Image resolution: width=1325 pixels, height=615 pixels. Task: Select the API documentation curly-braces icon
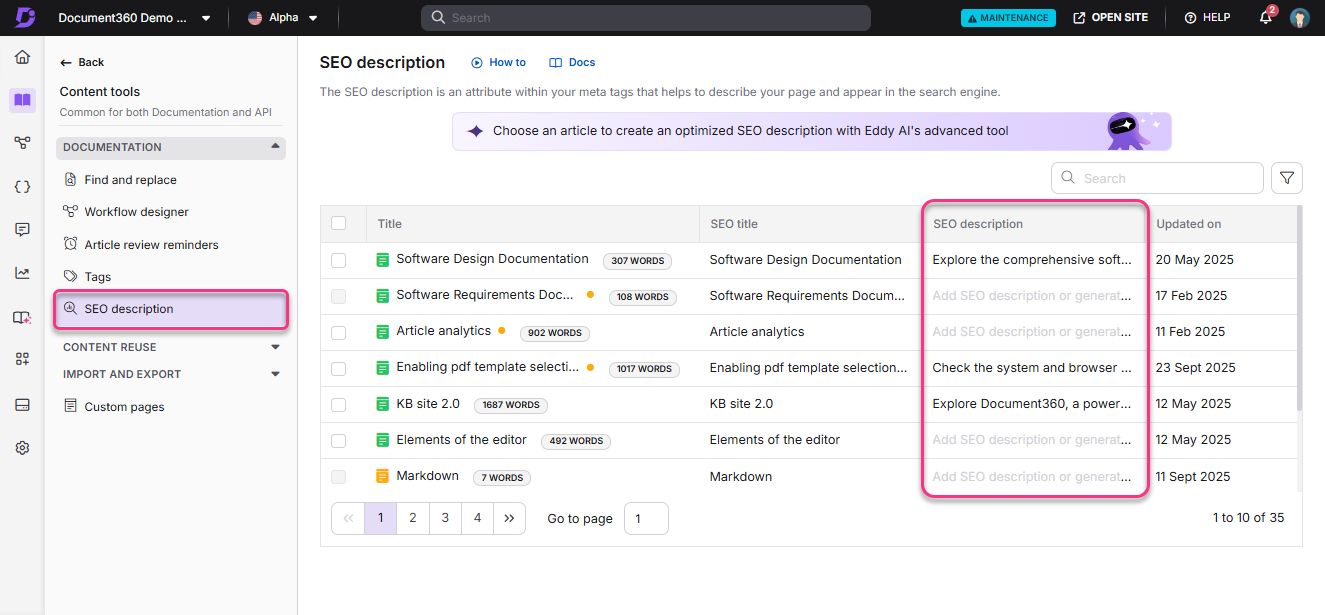click(x=22, y=186)
